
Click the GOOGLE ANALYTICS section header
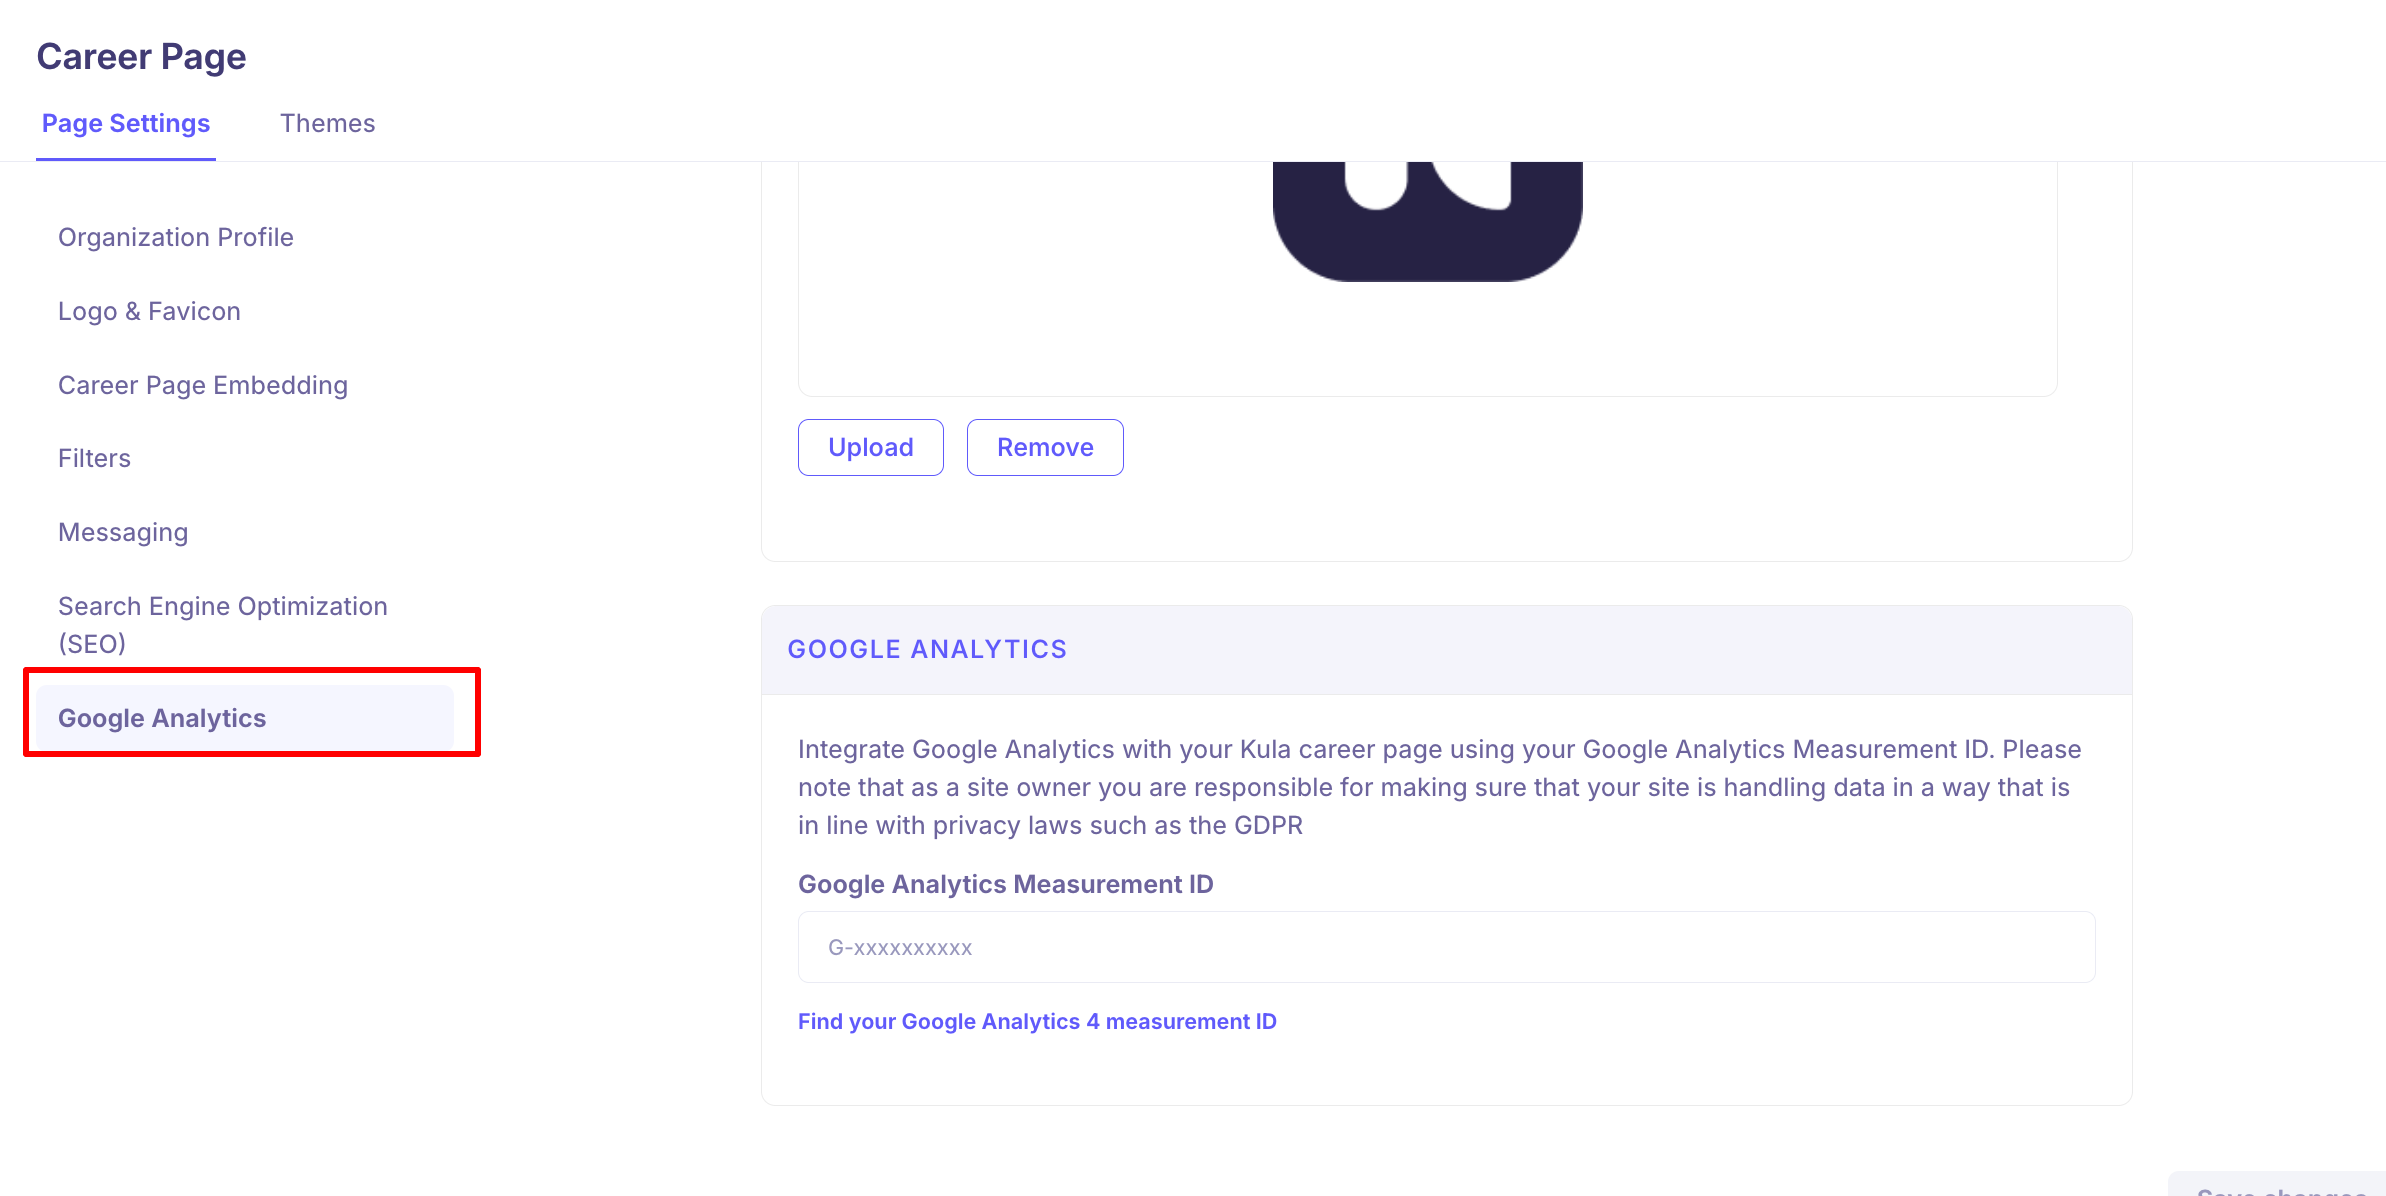927,649
